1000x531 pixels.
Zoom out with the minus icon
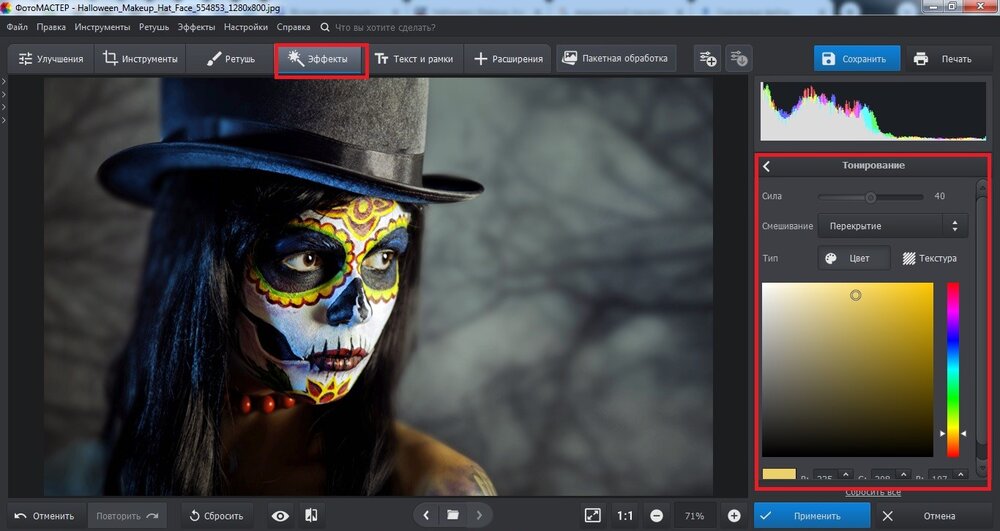[656, 516]
